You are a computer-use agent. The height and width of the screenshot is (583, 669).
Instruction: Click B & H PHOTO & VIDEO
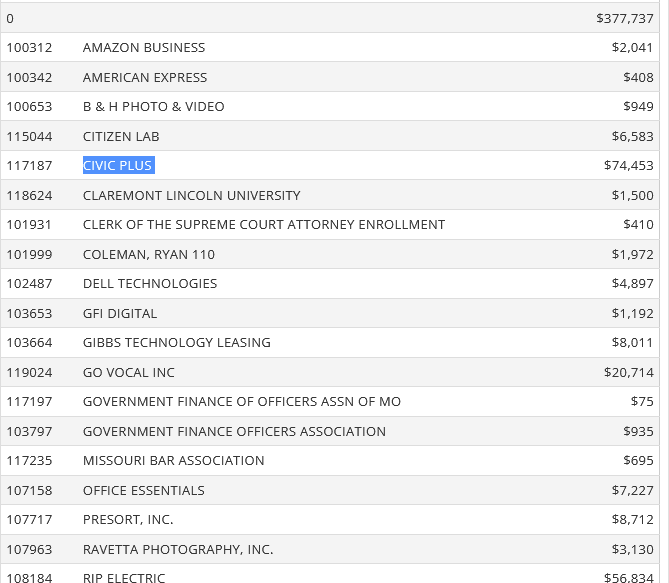click(x=154, y=106)
